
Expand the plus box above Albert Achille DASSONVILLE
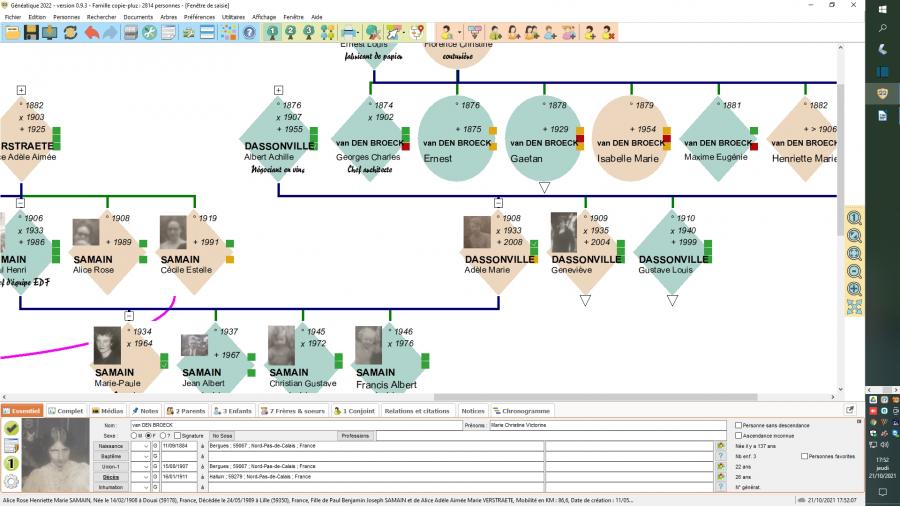[278, 90]
